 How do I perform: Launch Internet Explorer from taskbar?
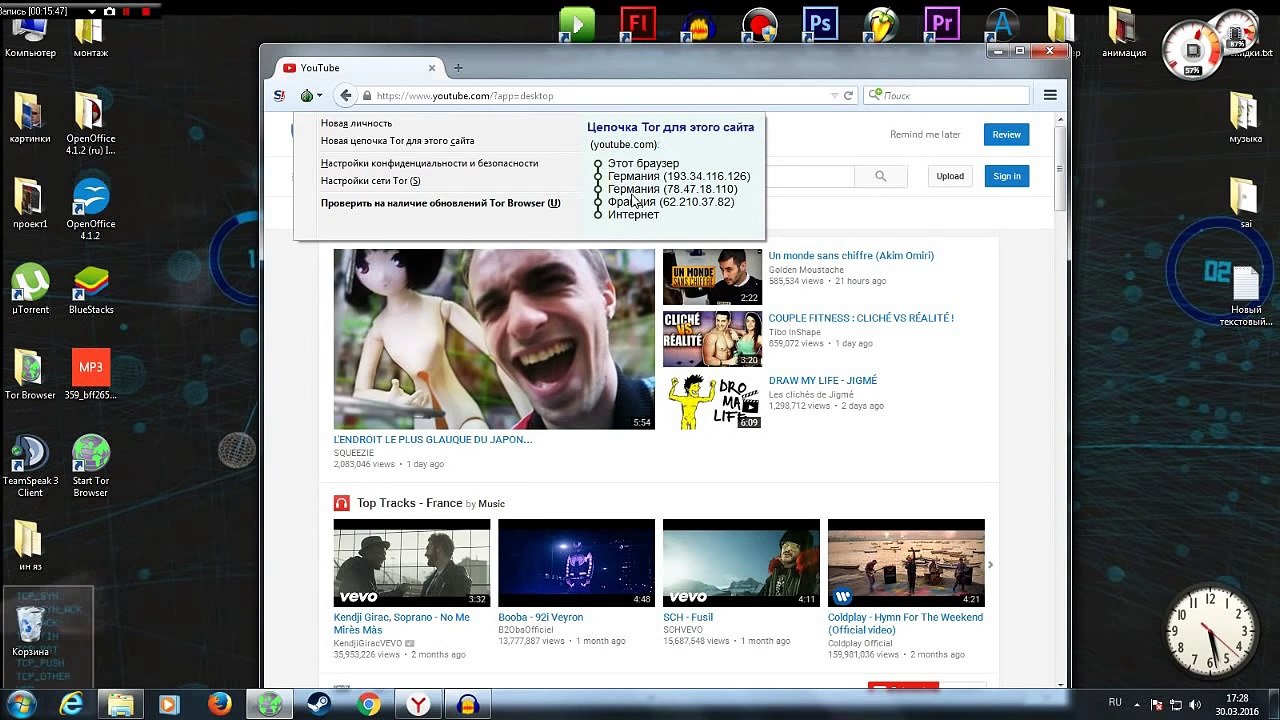[x=71, y=704]
